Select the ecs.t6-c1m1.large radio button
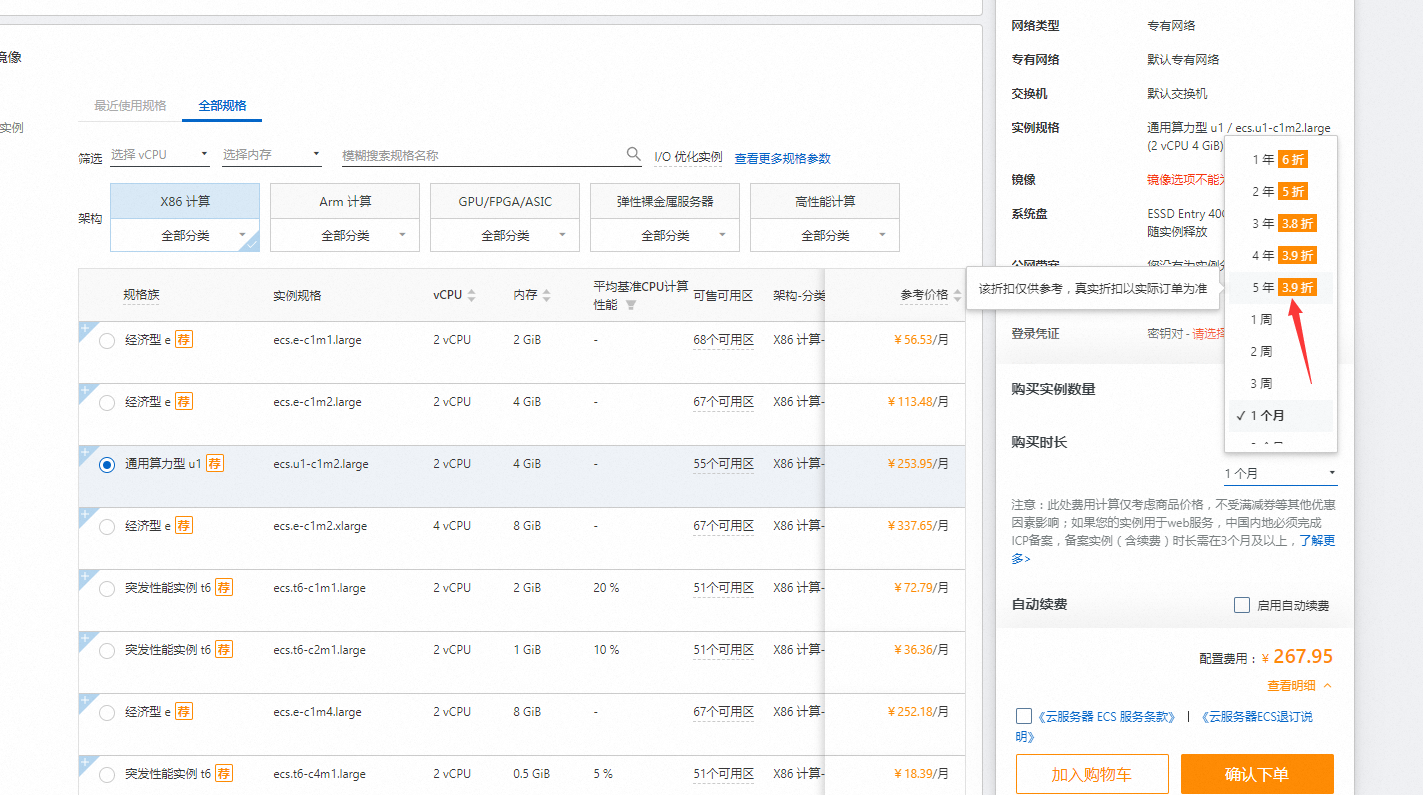The height and width of the screenshot is (795, 1423). [107, 589]
